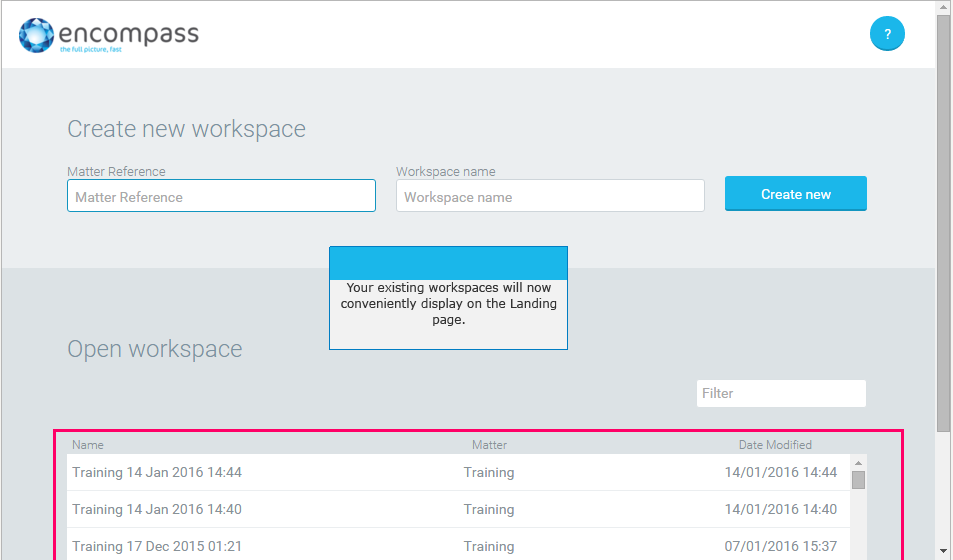Select date cell 14/01/2016 14:44
953x560 pixels.
pyautogui.click(x=780, y=472)
